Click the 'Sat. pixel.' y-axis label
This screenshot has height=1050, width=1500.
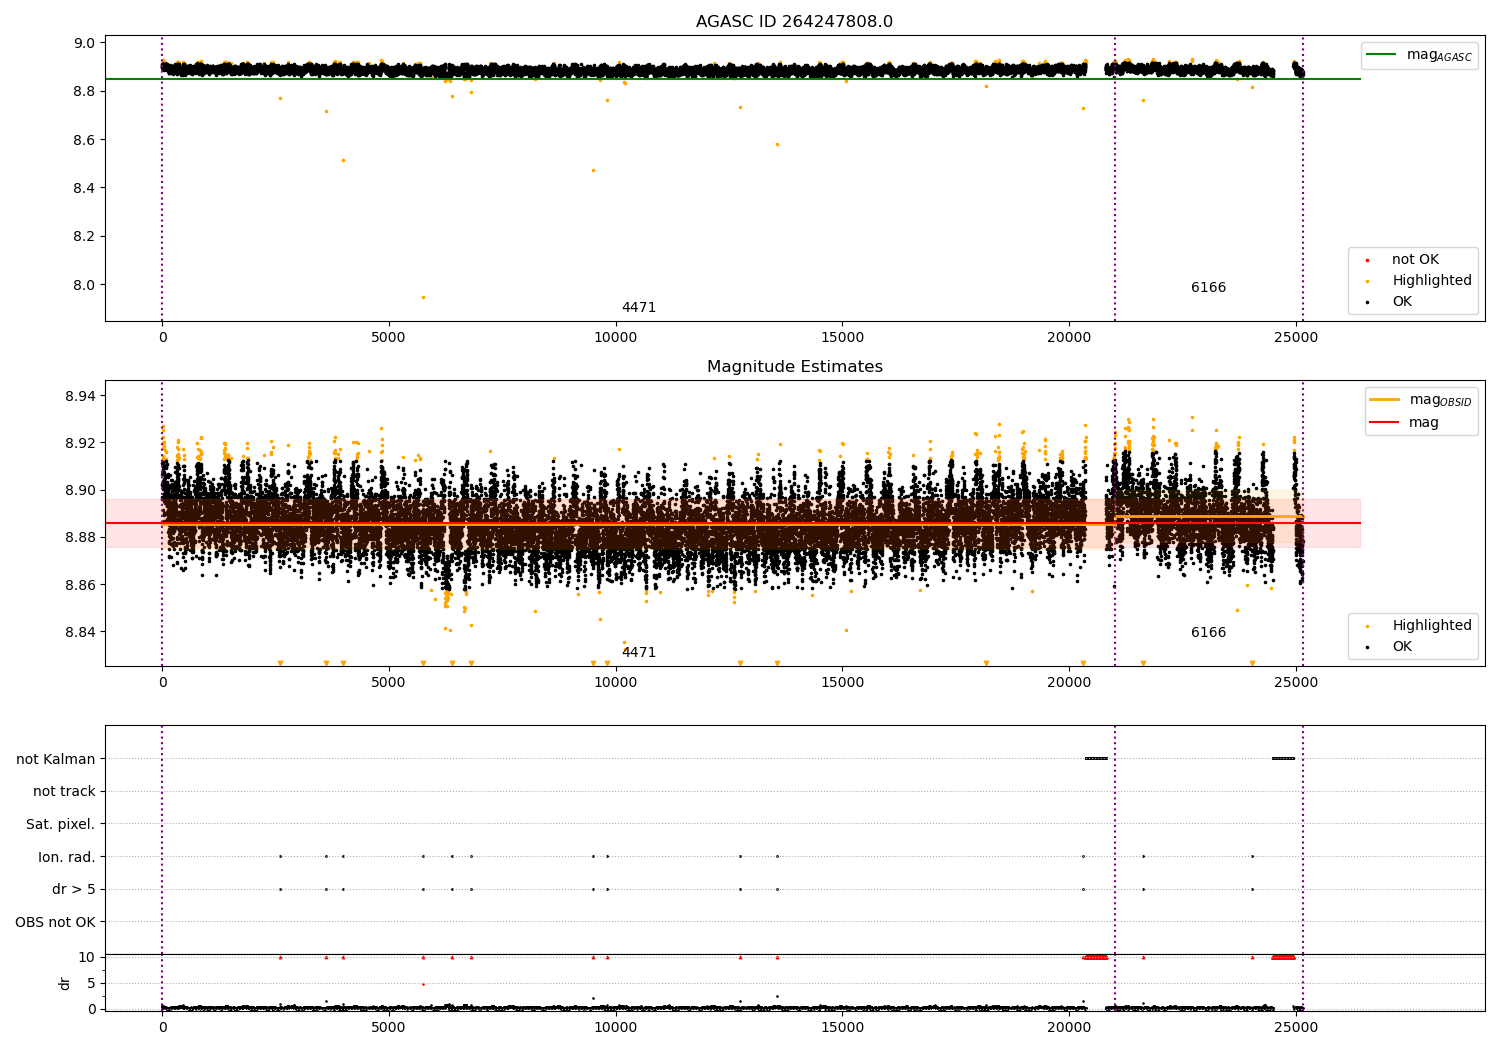[x=60, y=824]
